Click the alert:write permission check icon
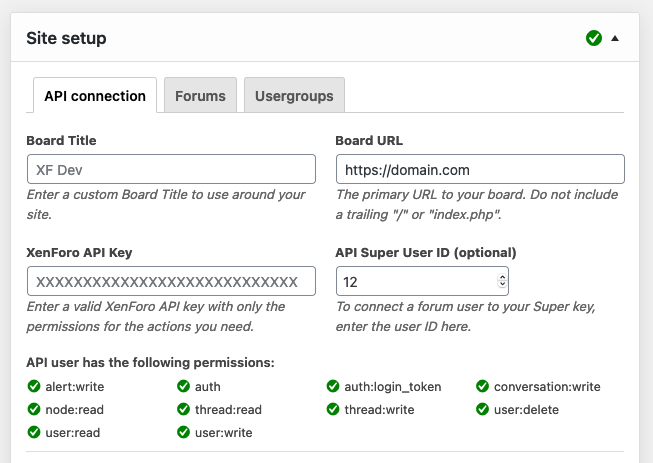 34,387
